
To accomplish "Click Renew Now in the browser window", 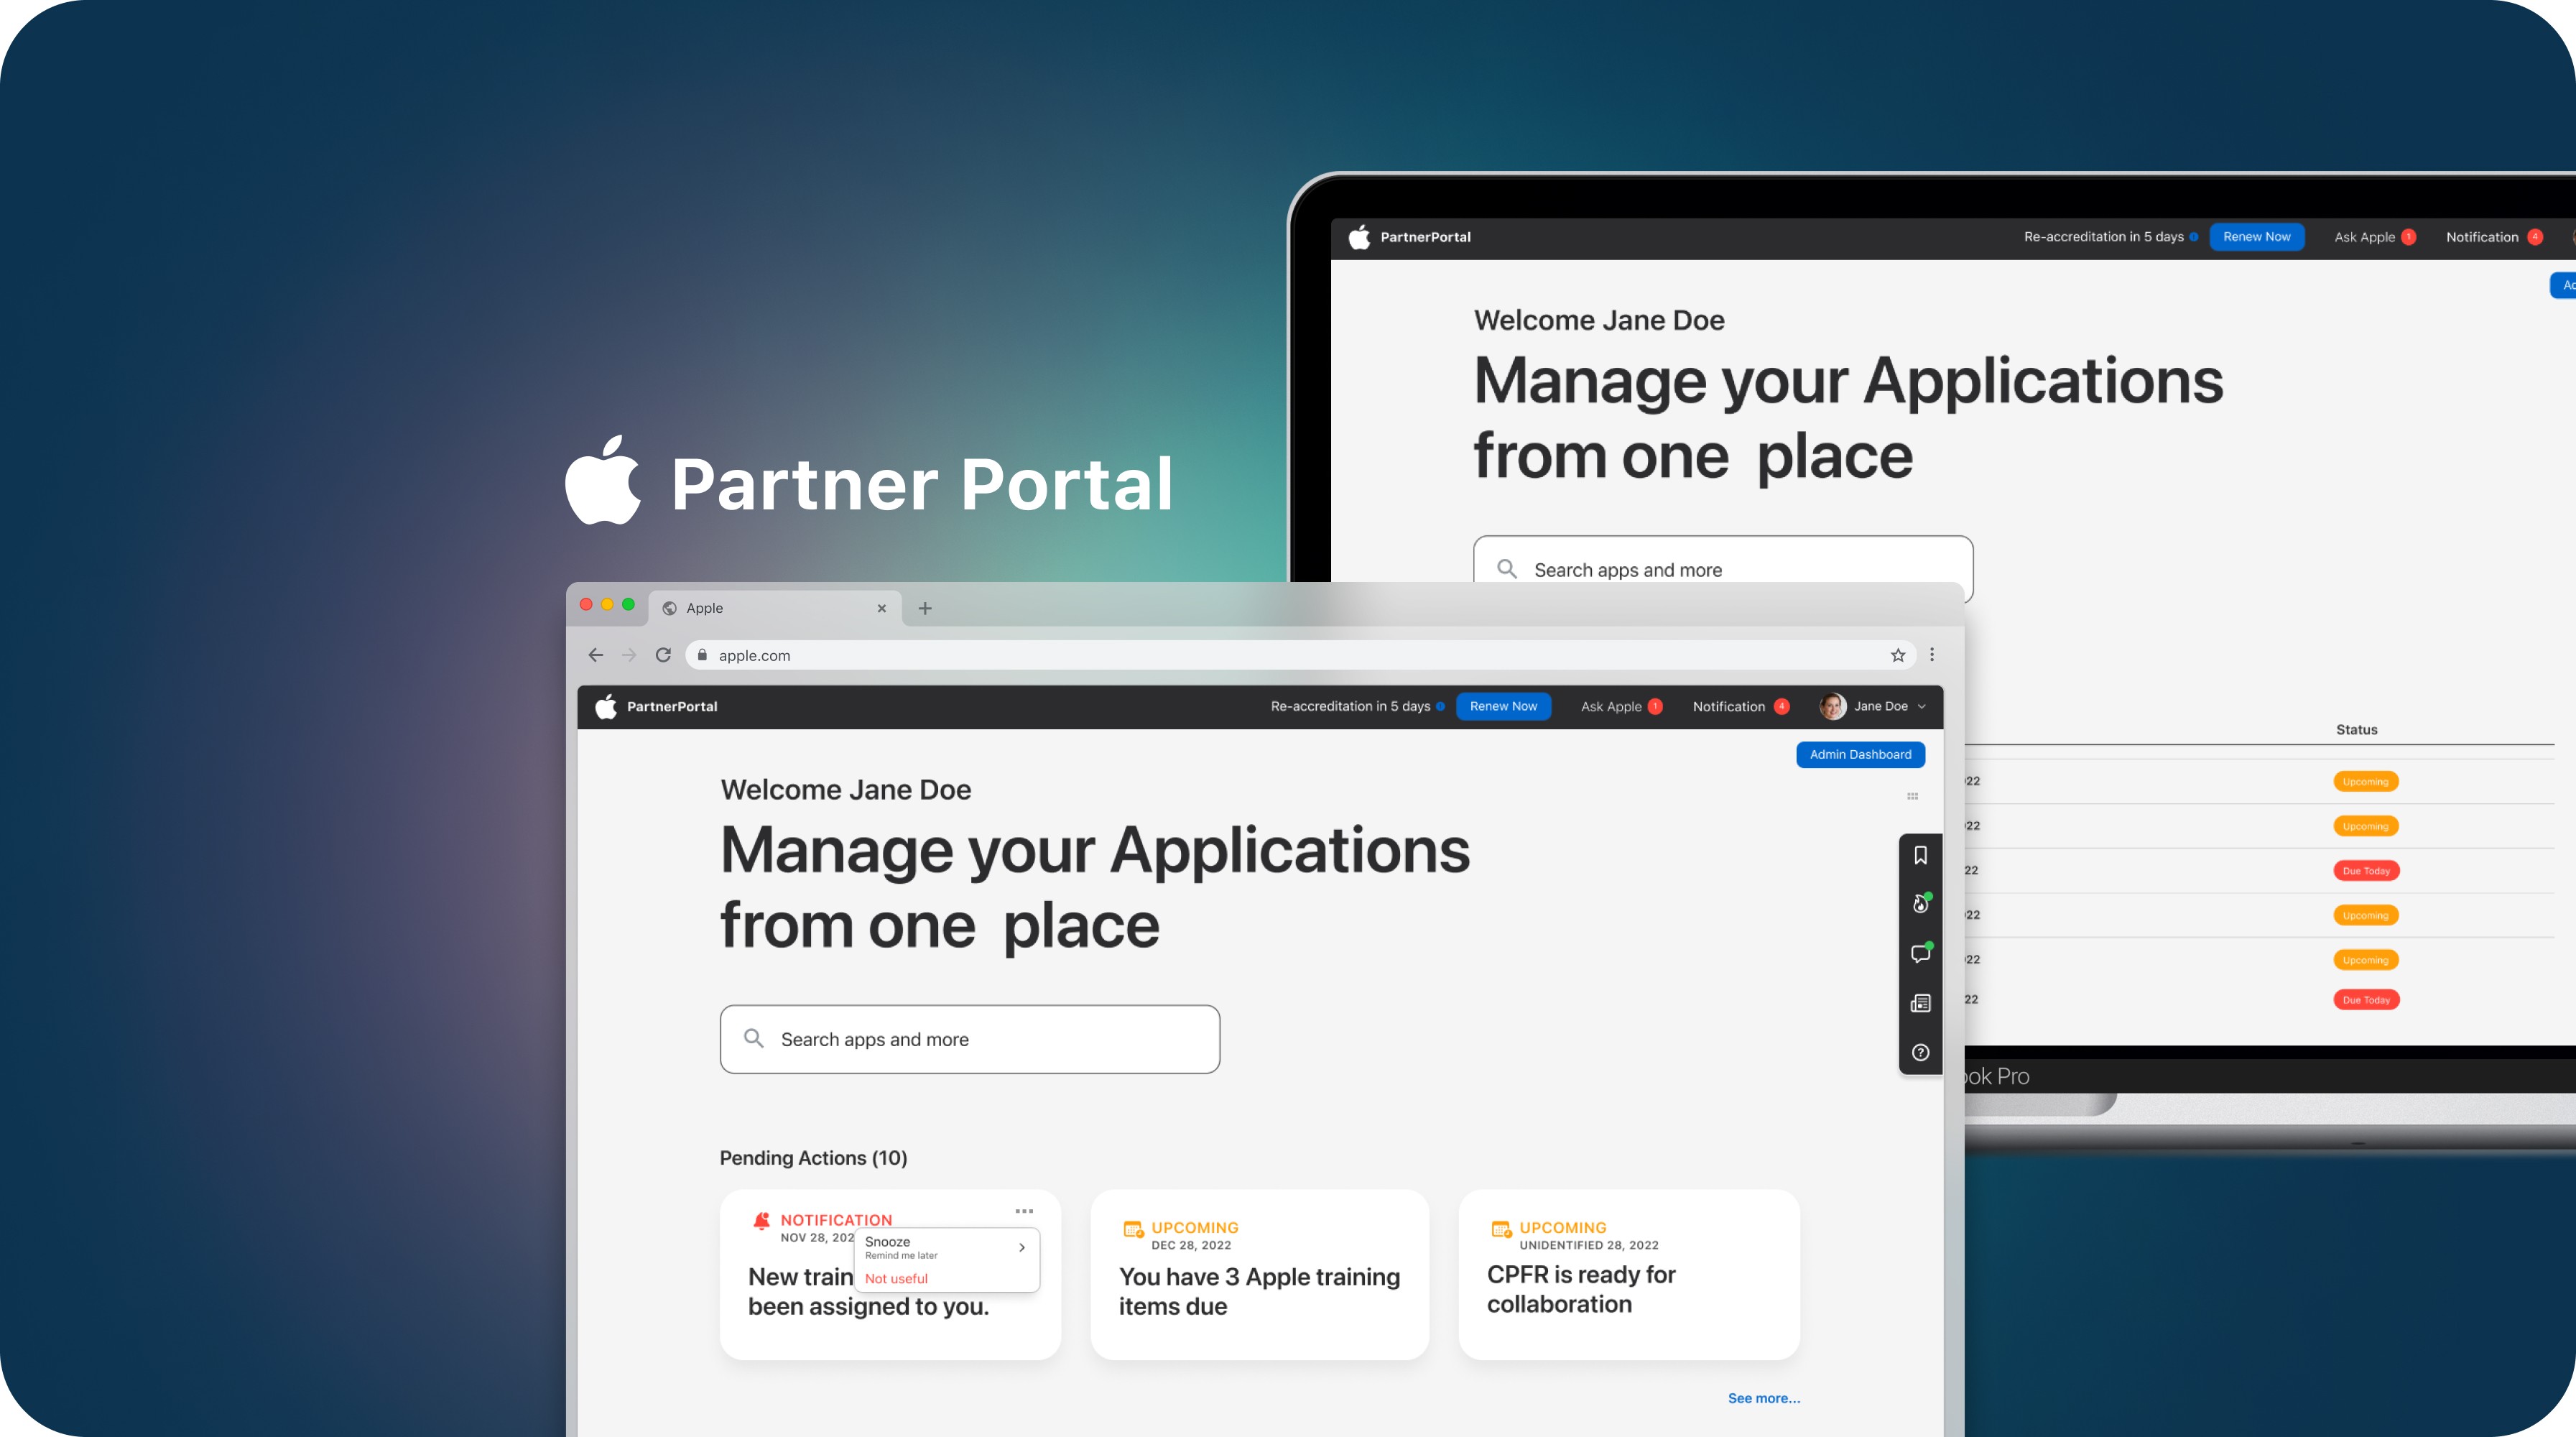I will 1503,706.
